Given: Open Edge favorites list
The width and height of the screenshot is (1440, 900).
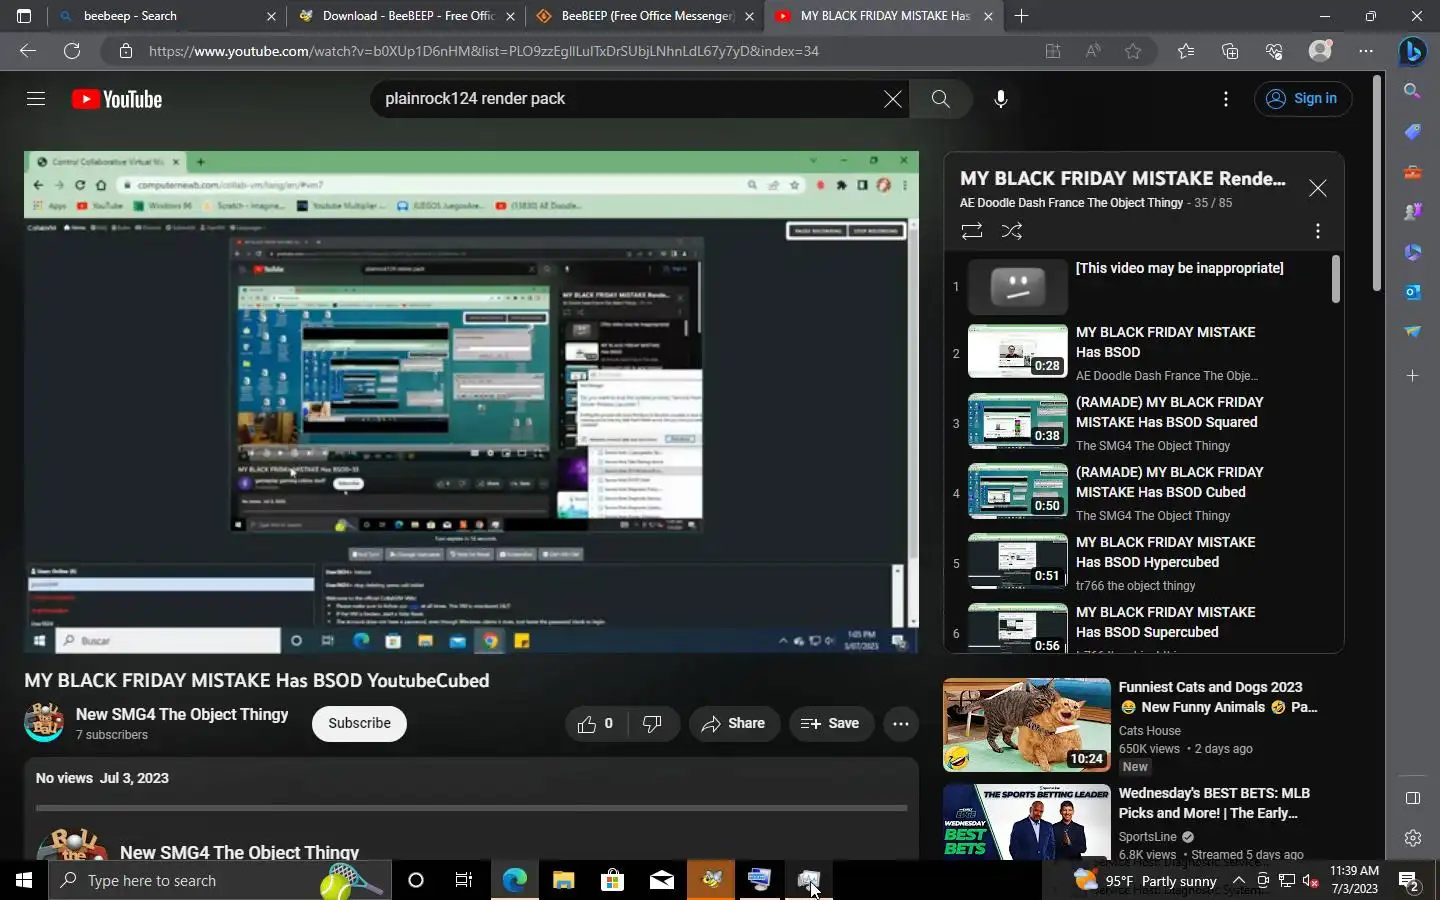Looking at the screenshot, I should tap(1186, 51).
